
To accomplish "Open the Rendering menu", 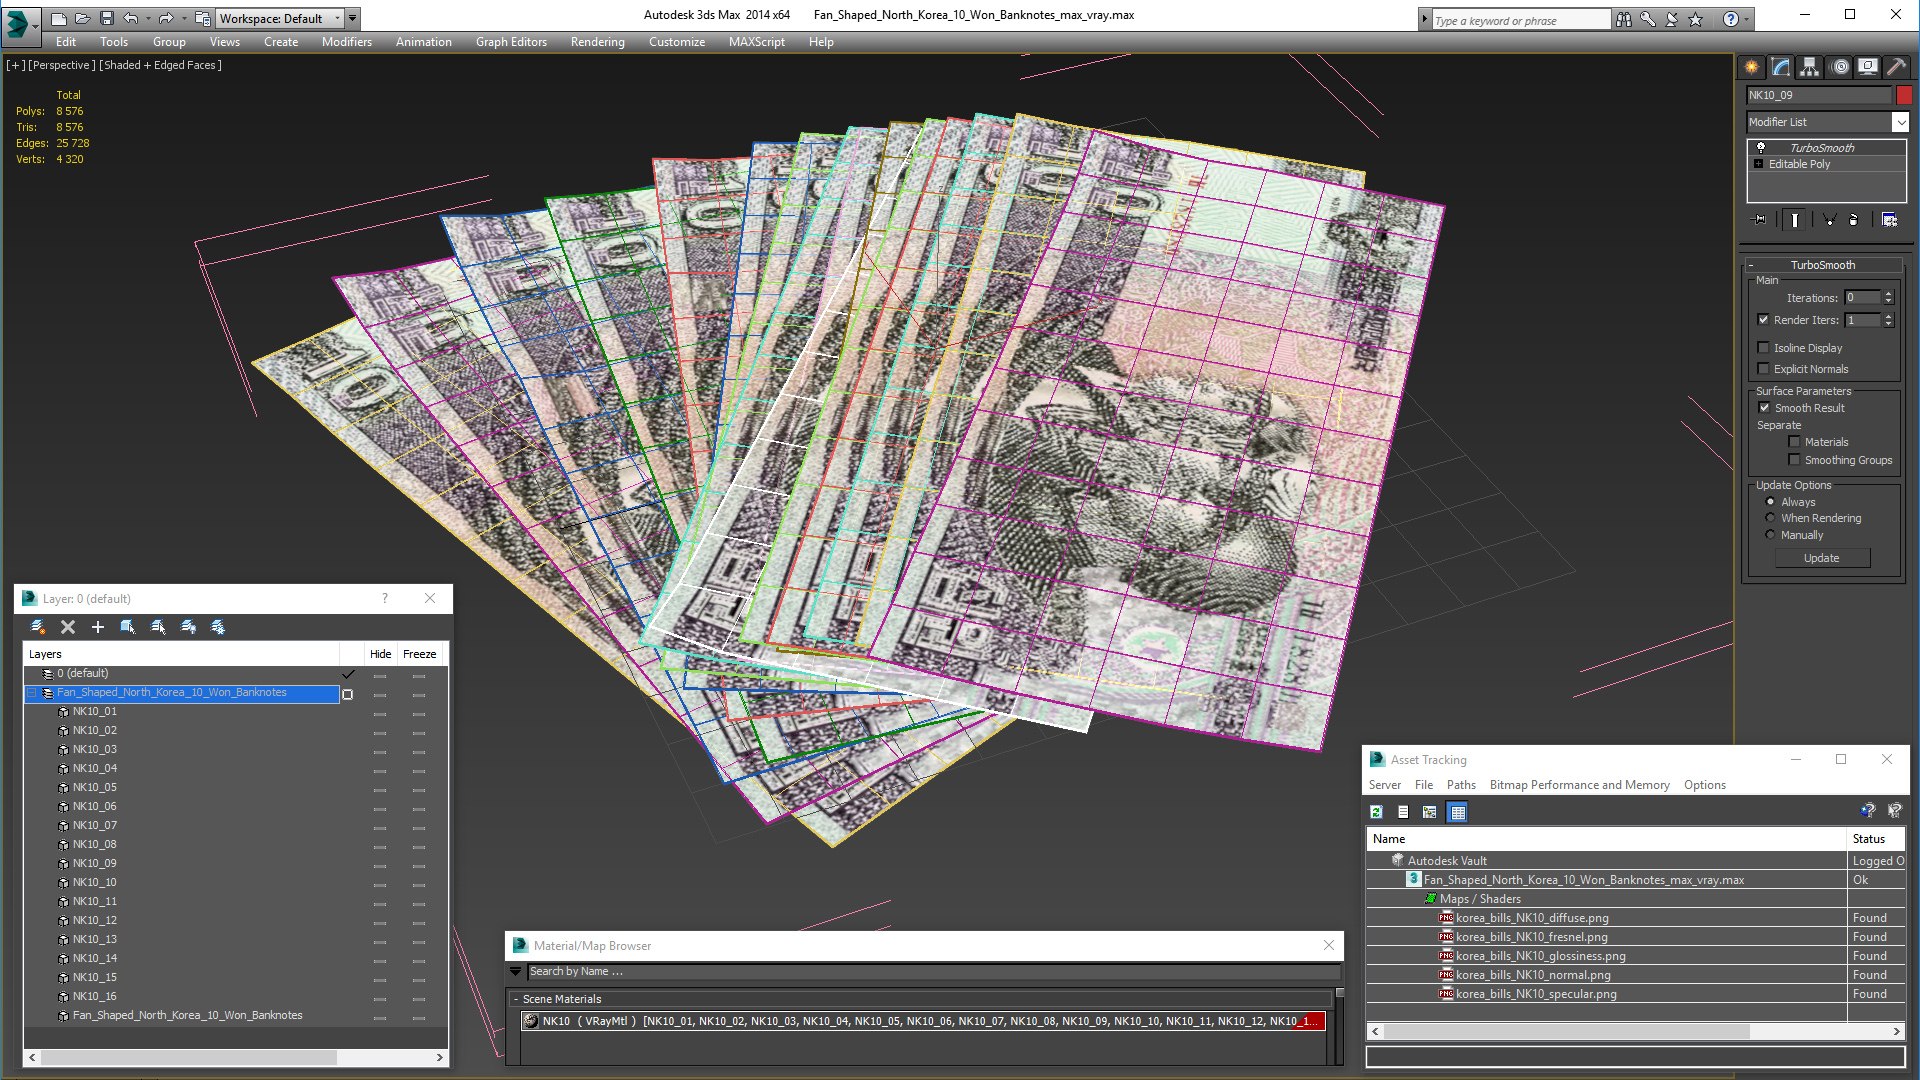I will (597, 42).
